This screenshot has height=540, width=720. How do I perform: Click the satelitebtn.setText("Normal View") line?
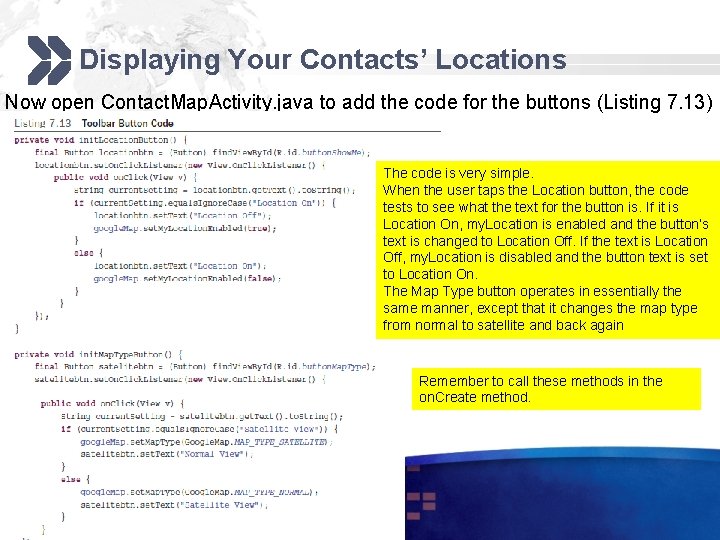(167, 454)
